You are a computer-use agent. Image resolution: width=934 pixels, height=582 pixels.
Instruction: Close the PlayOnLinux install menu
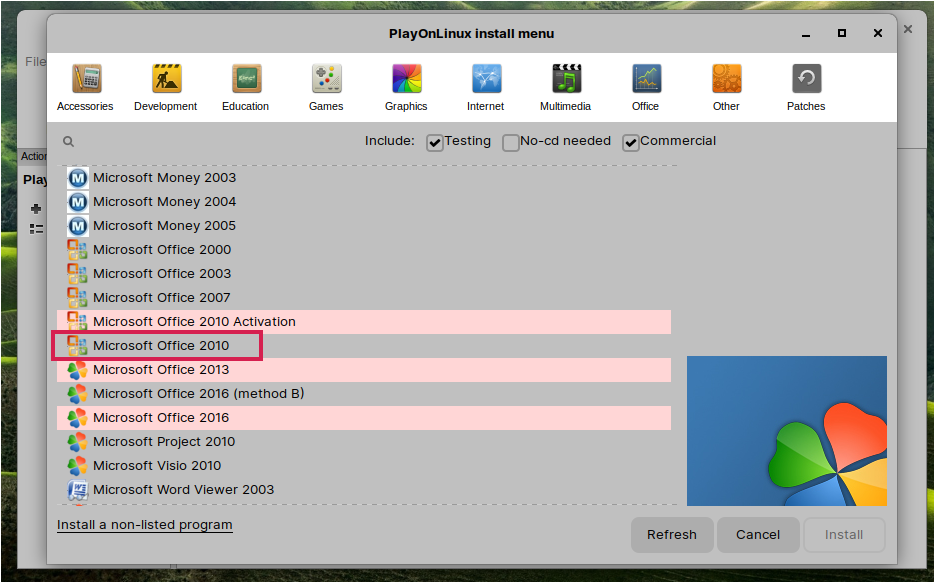(877, 33)
